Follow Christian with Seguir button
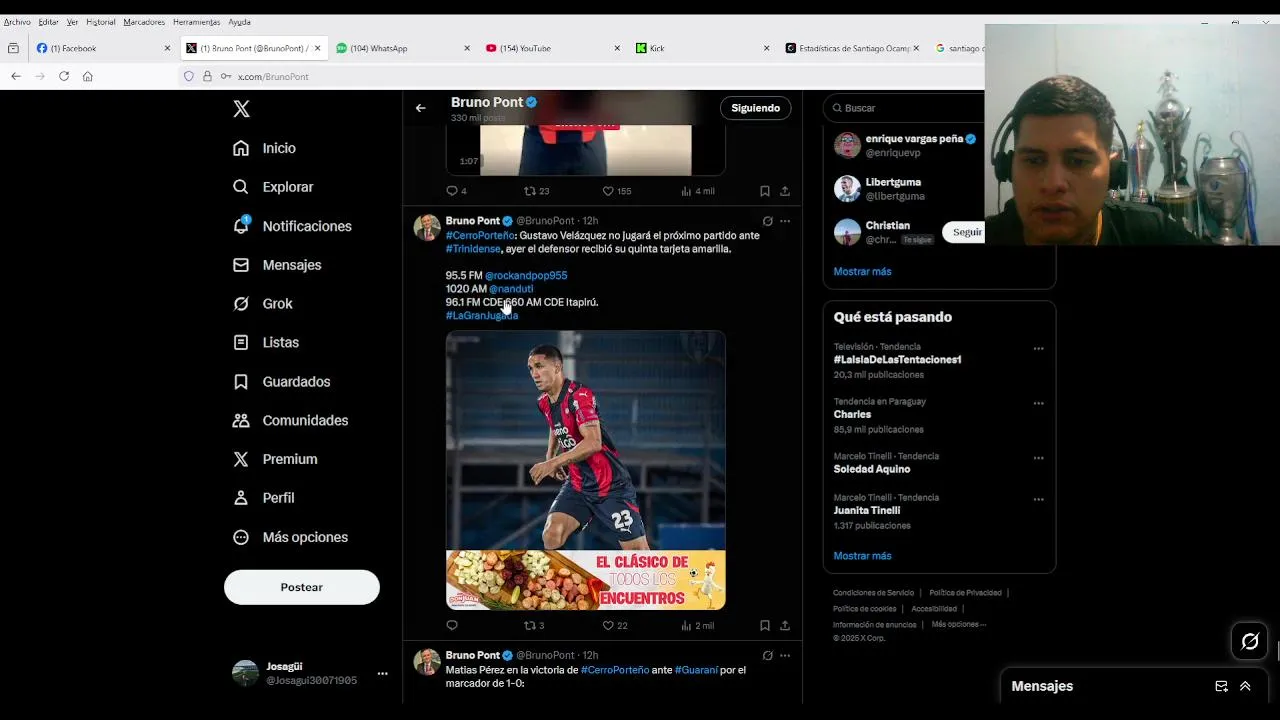Viewport: 1280px width, 720px height. (966, 232)
